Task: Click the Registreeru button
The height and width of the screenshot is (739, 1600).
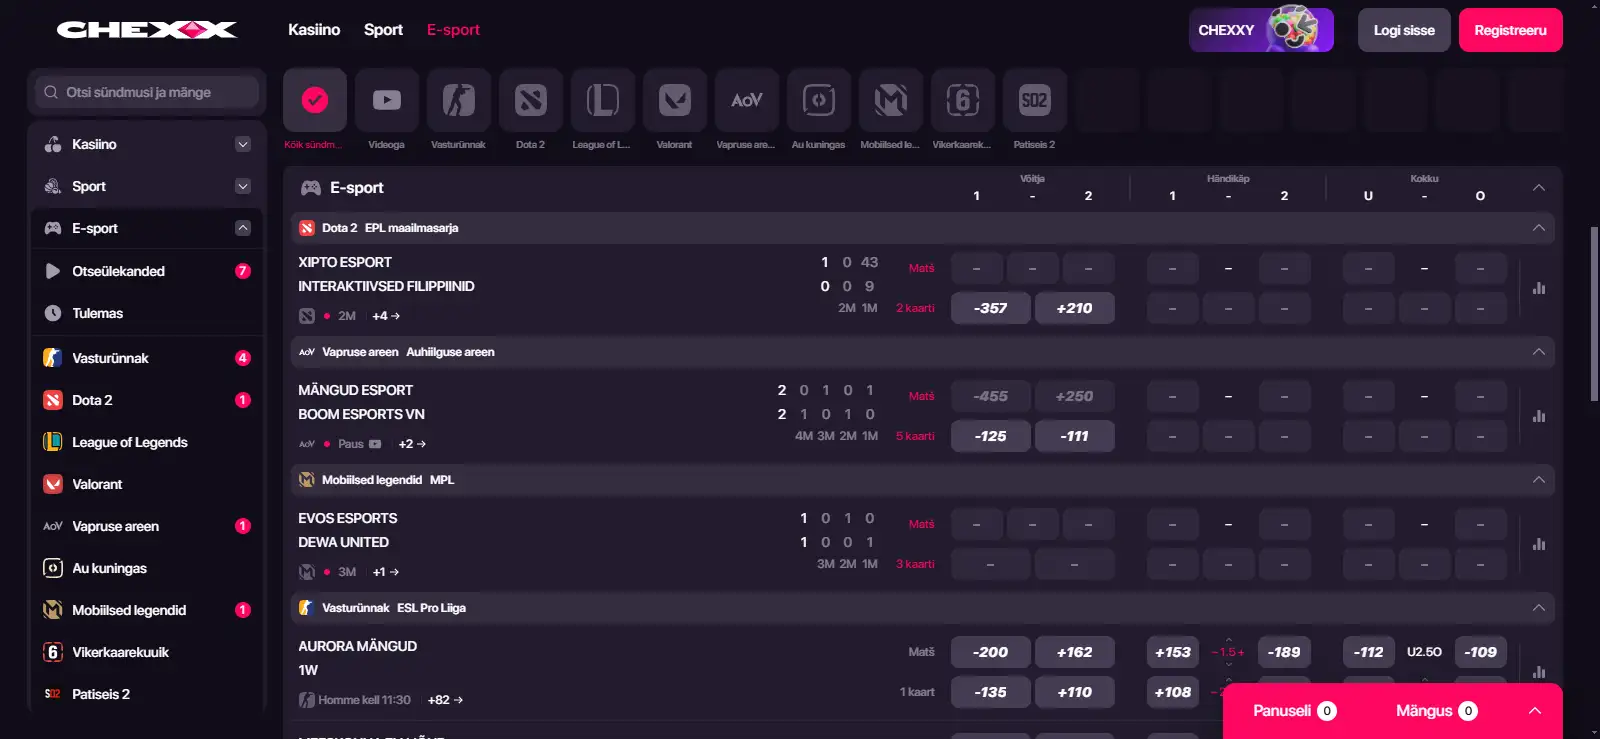Action: pos(1510,30)
